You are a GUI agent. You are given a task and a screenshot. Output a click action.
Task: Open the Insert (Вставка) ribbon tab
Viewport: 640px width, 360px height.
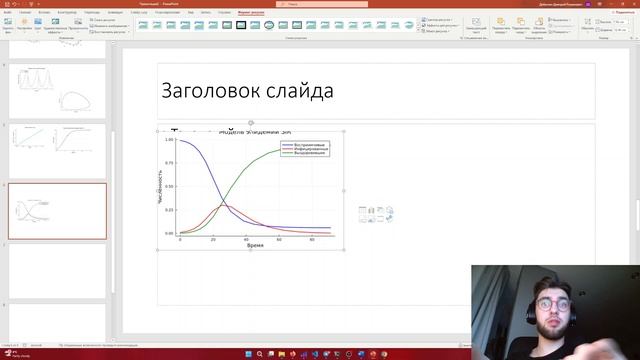[x=44, y=12]
